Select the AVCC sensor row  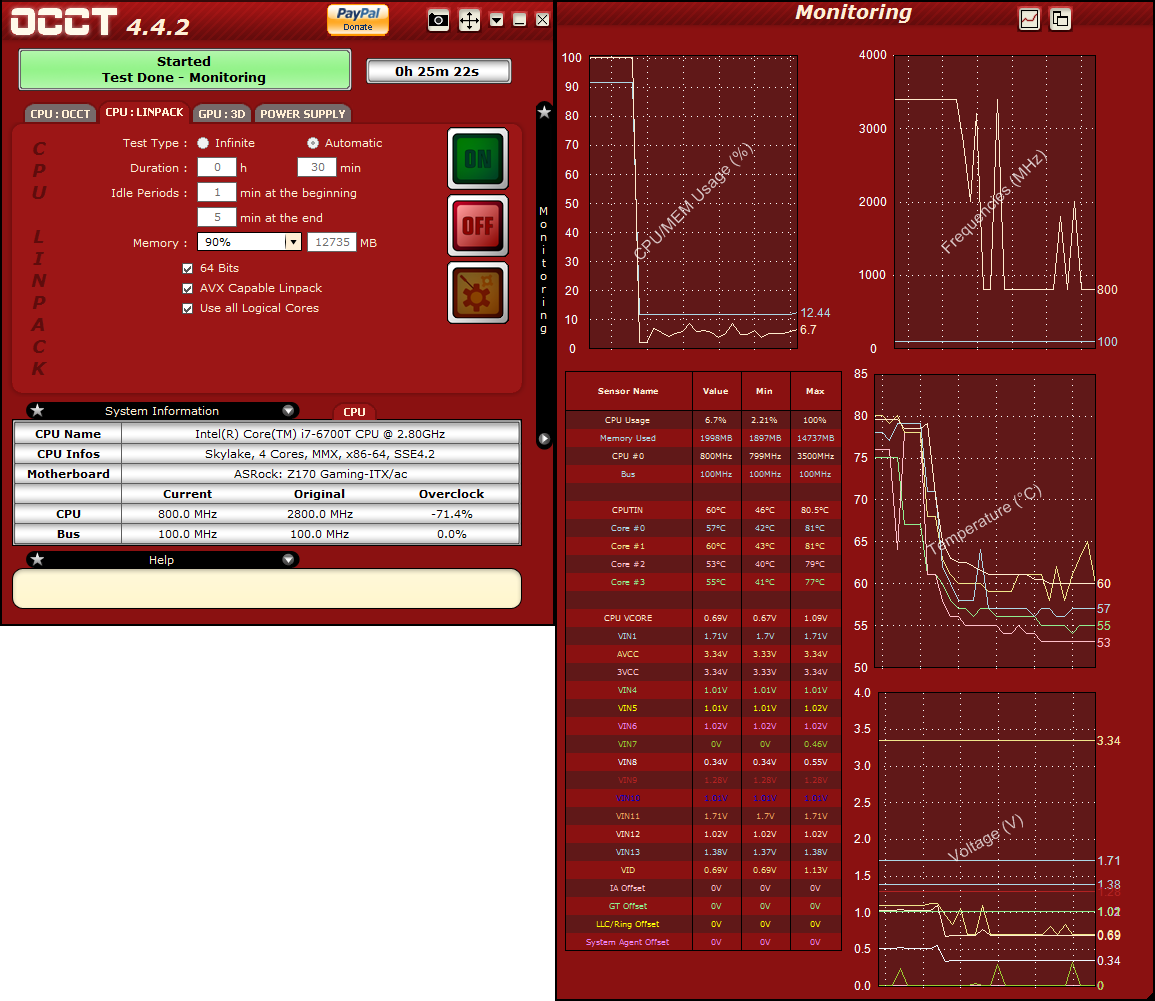coord(703,654)
